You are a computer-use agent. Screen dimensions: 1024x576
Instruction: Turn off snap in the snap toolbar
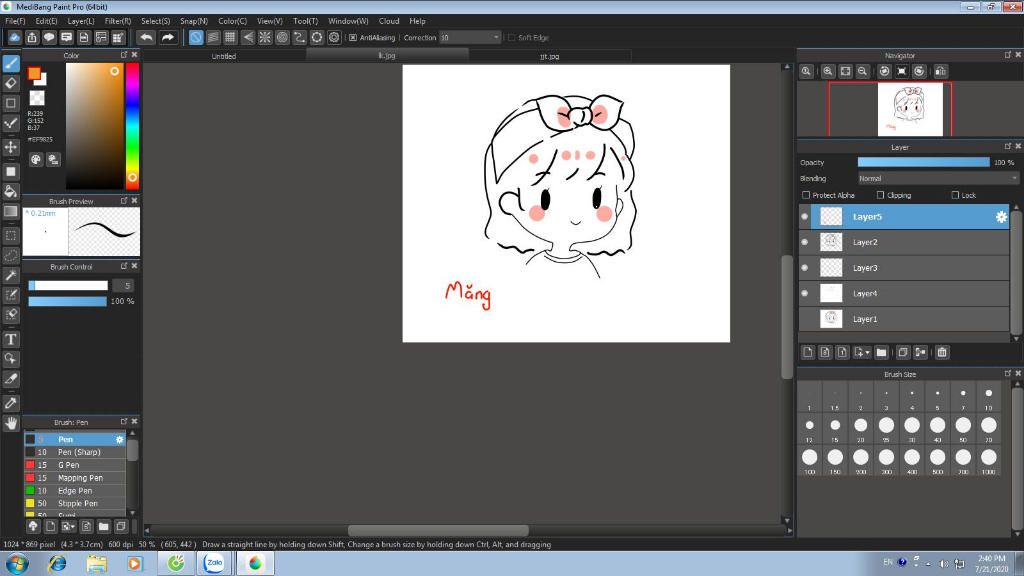pyautogui.click(x=196, y=38)
